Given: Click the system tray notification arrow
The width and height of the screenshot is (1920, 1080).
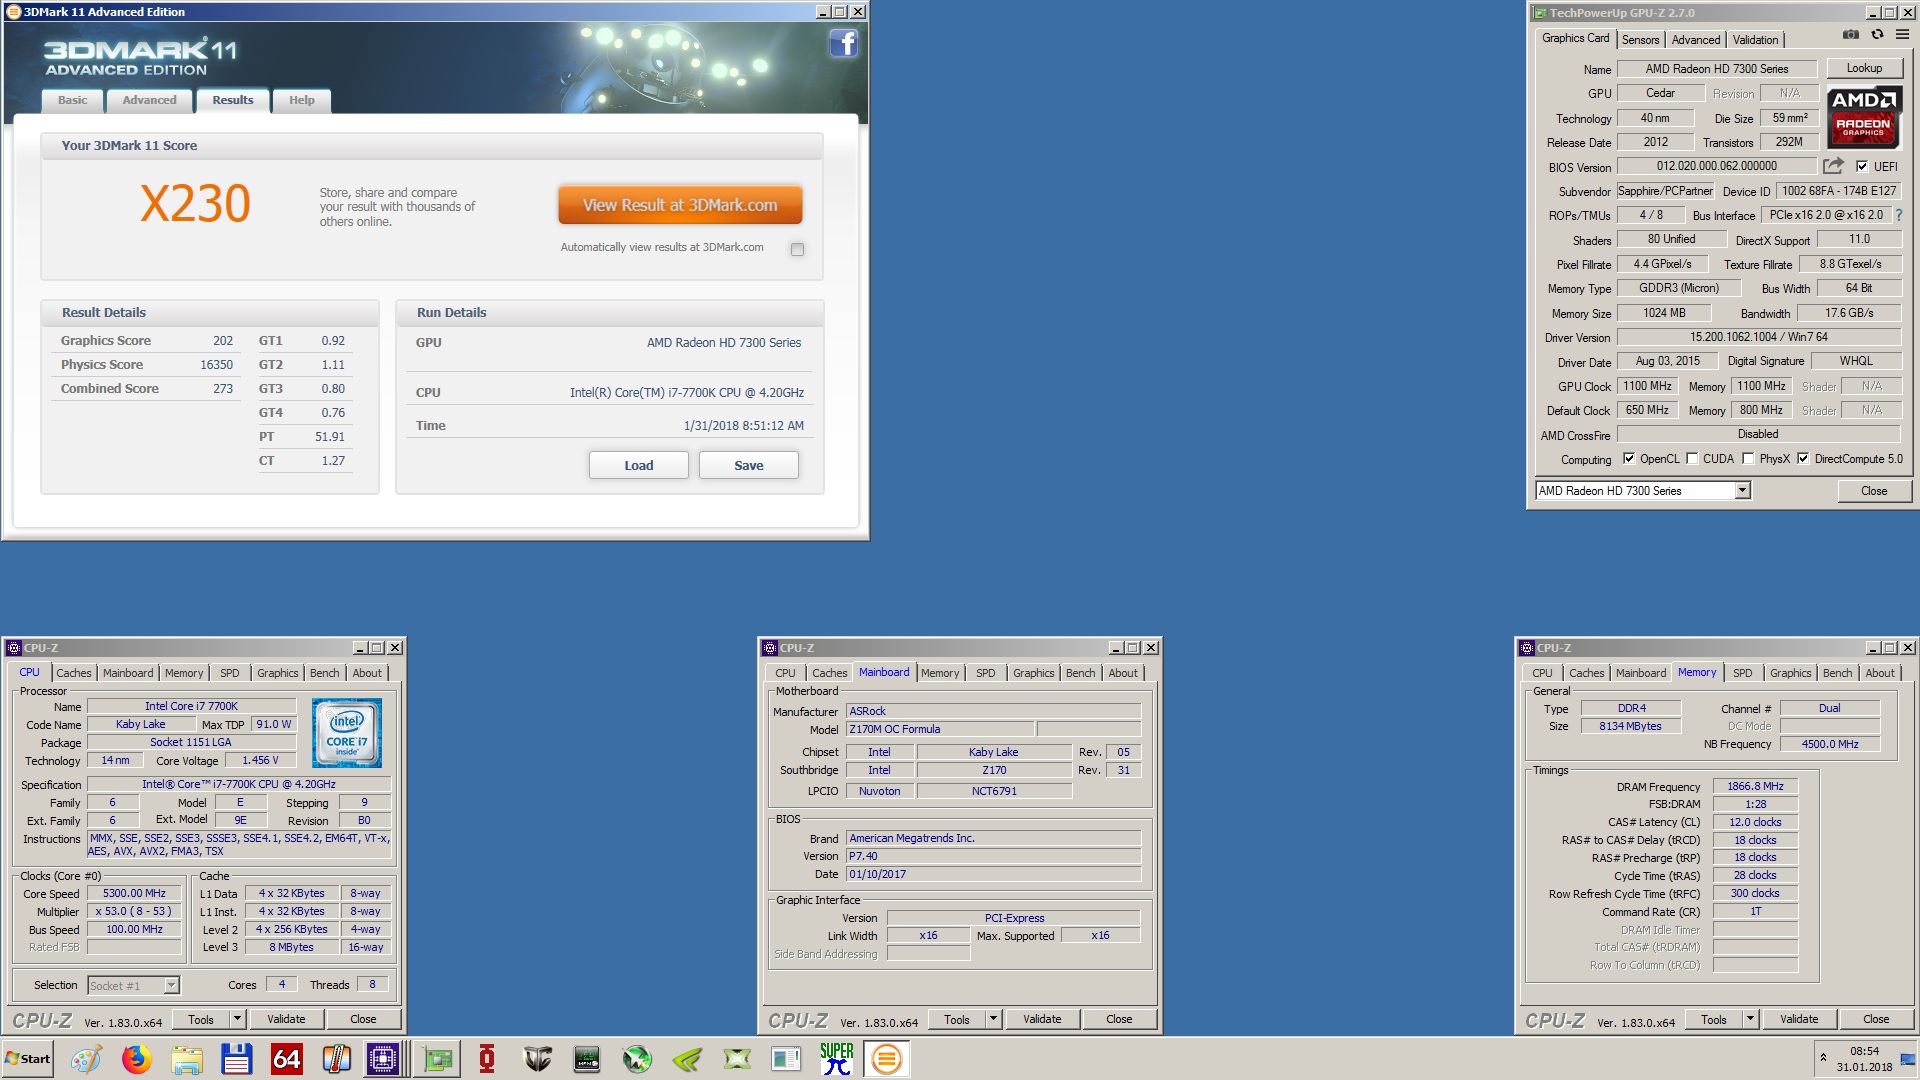Looking at the screenshot, I should pos(1823,1057).
